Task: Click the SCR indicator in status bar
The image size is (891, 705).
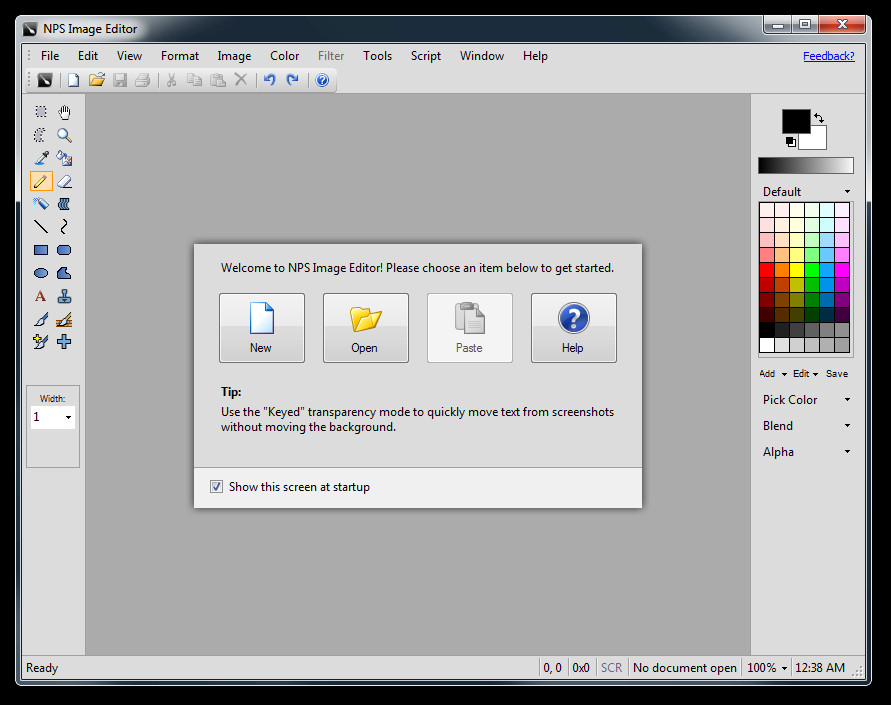Action: (x=611, y=668)
